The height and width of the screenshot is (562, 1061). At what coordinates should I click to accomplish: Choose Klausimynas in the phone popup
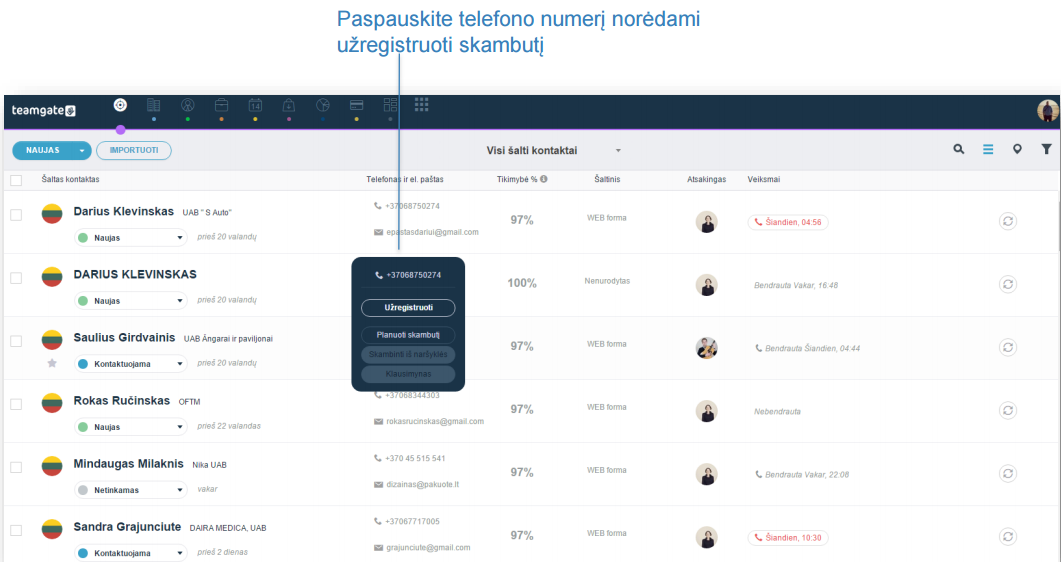[408, 374]
